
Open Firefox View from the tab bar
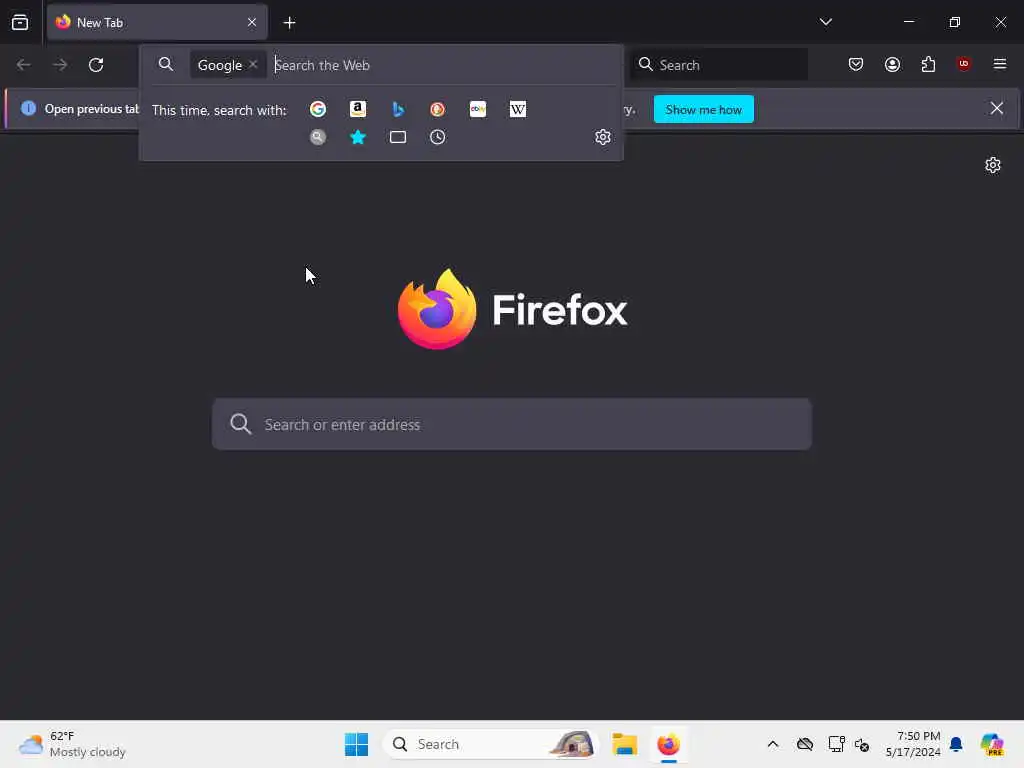point(20,22)
